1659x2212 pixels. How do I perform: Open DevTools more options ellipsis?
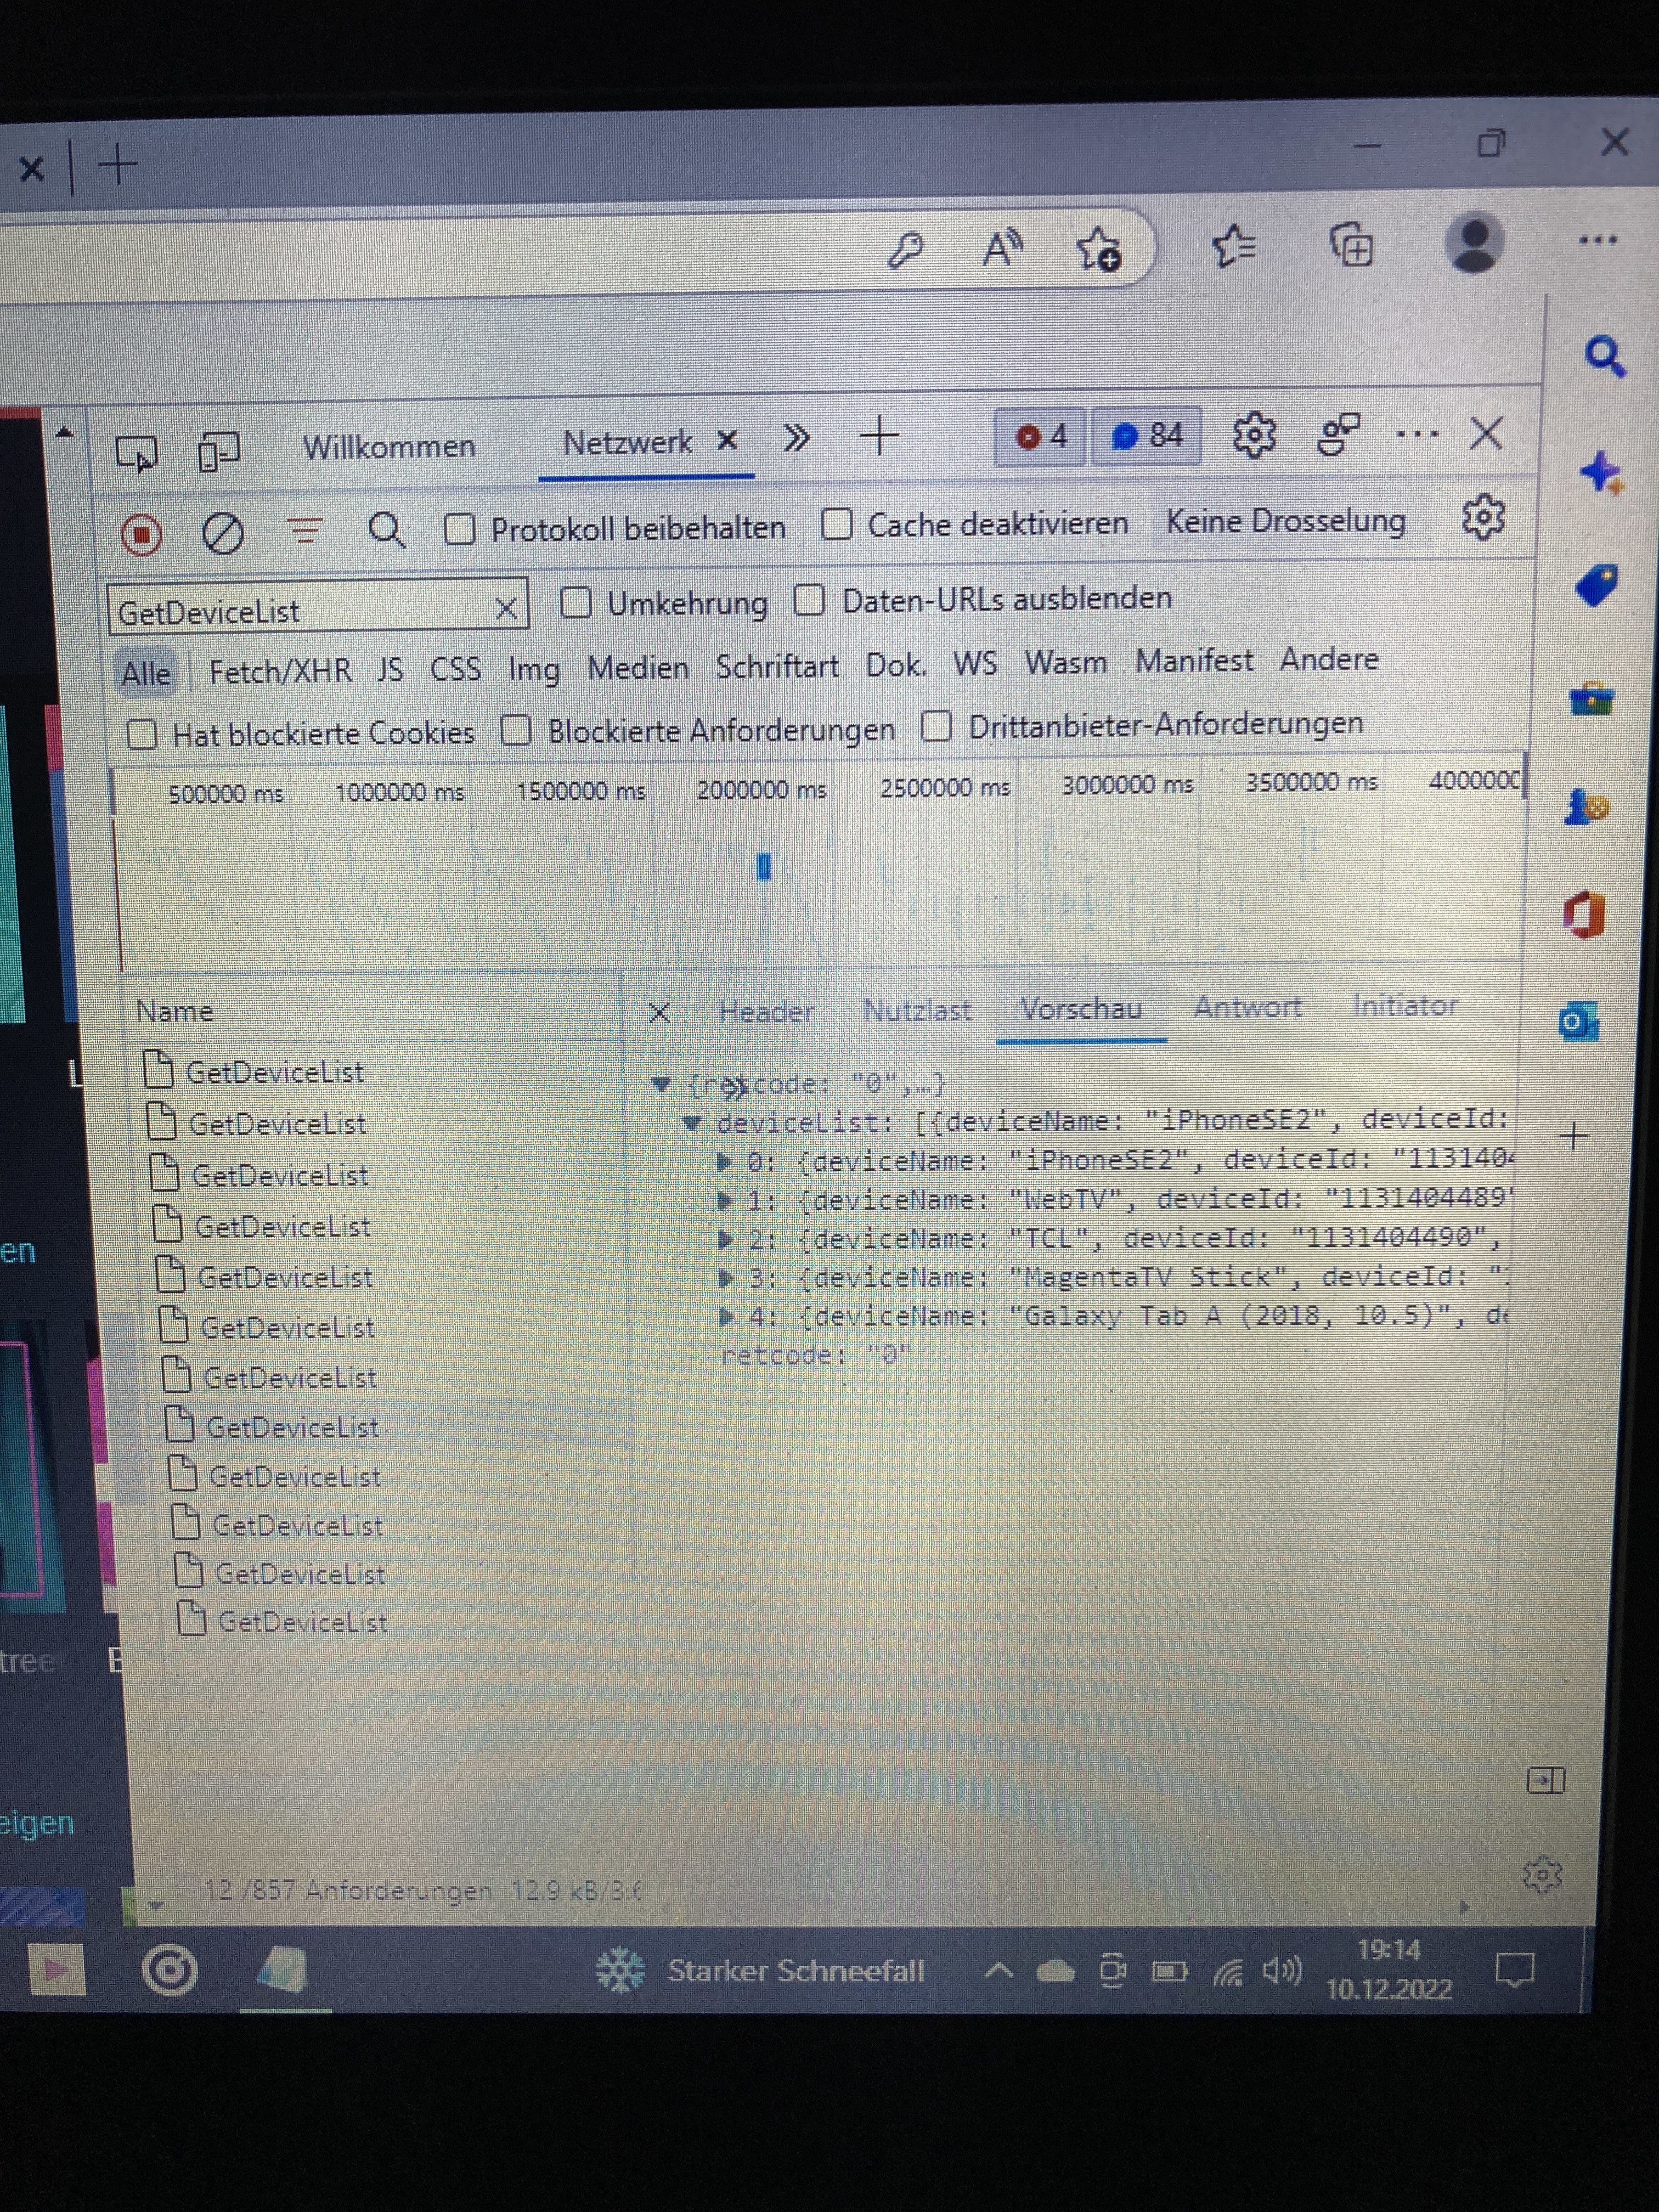(x=1417, y=434)
